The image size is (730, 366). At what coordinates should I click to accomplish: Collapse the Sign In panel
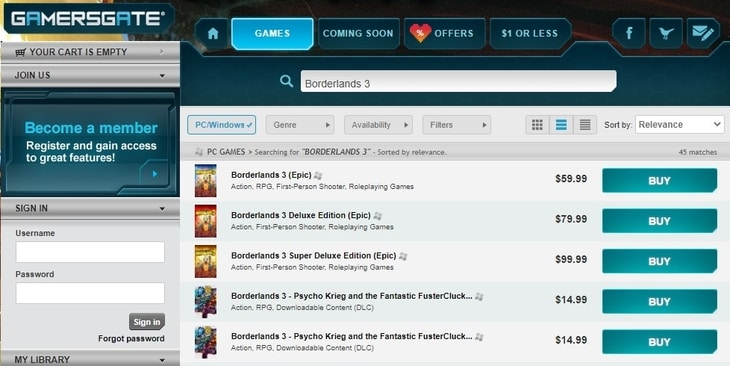point(90,208)
